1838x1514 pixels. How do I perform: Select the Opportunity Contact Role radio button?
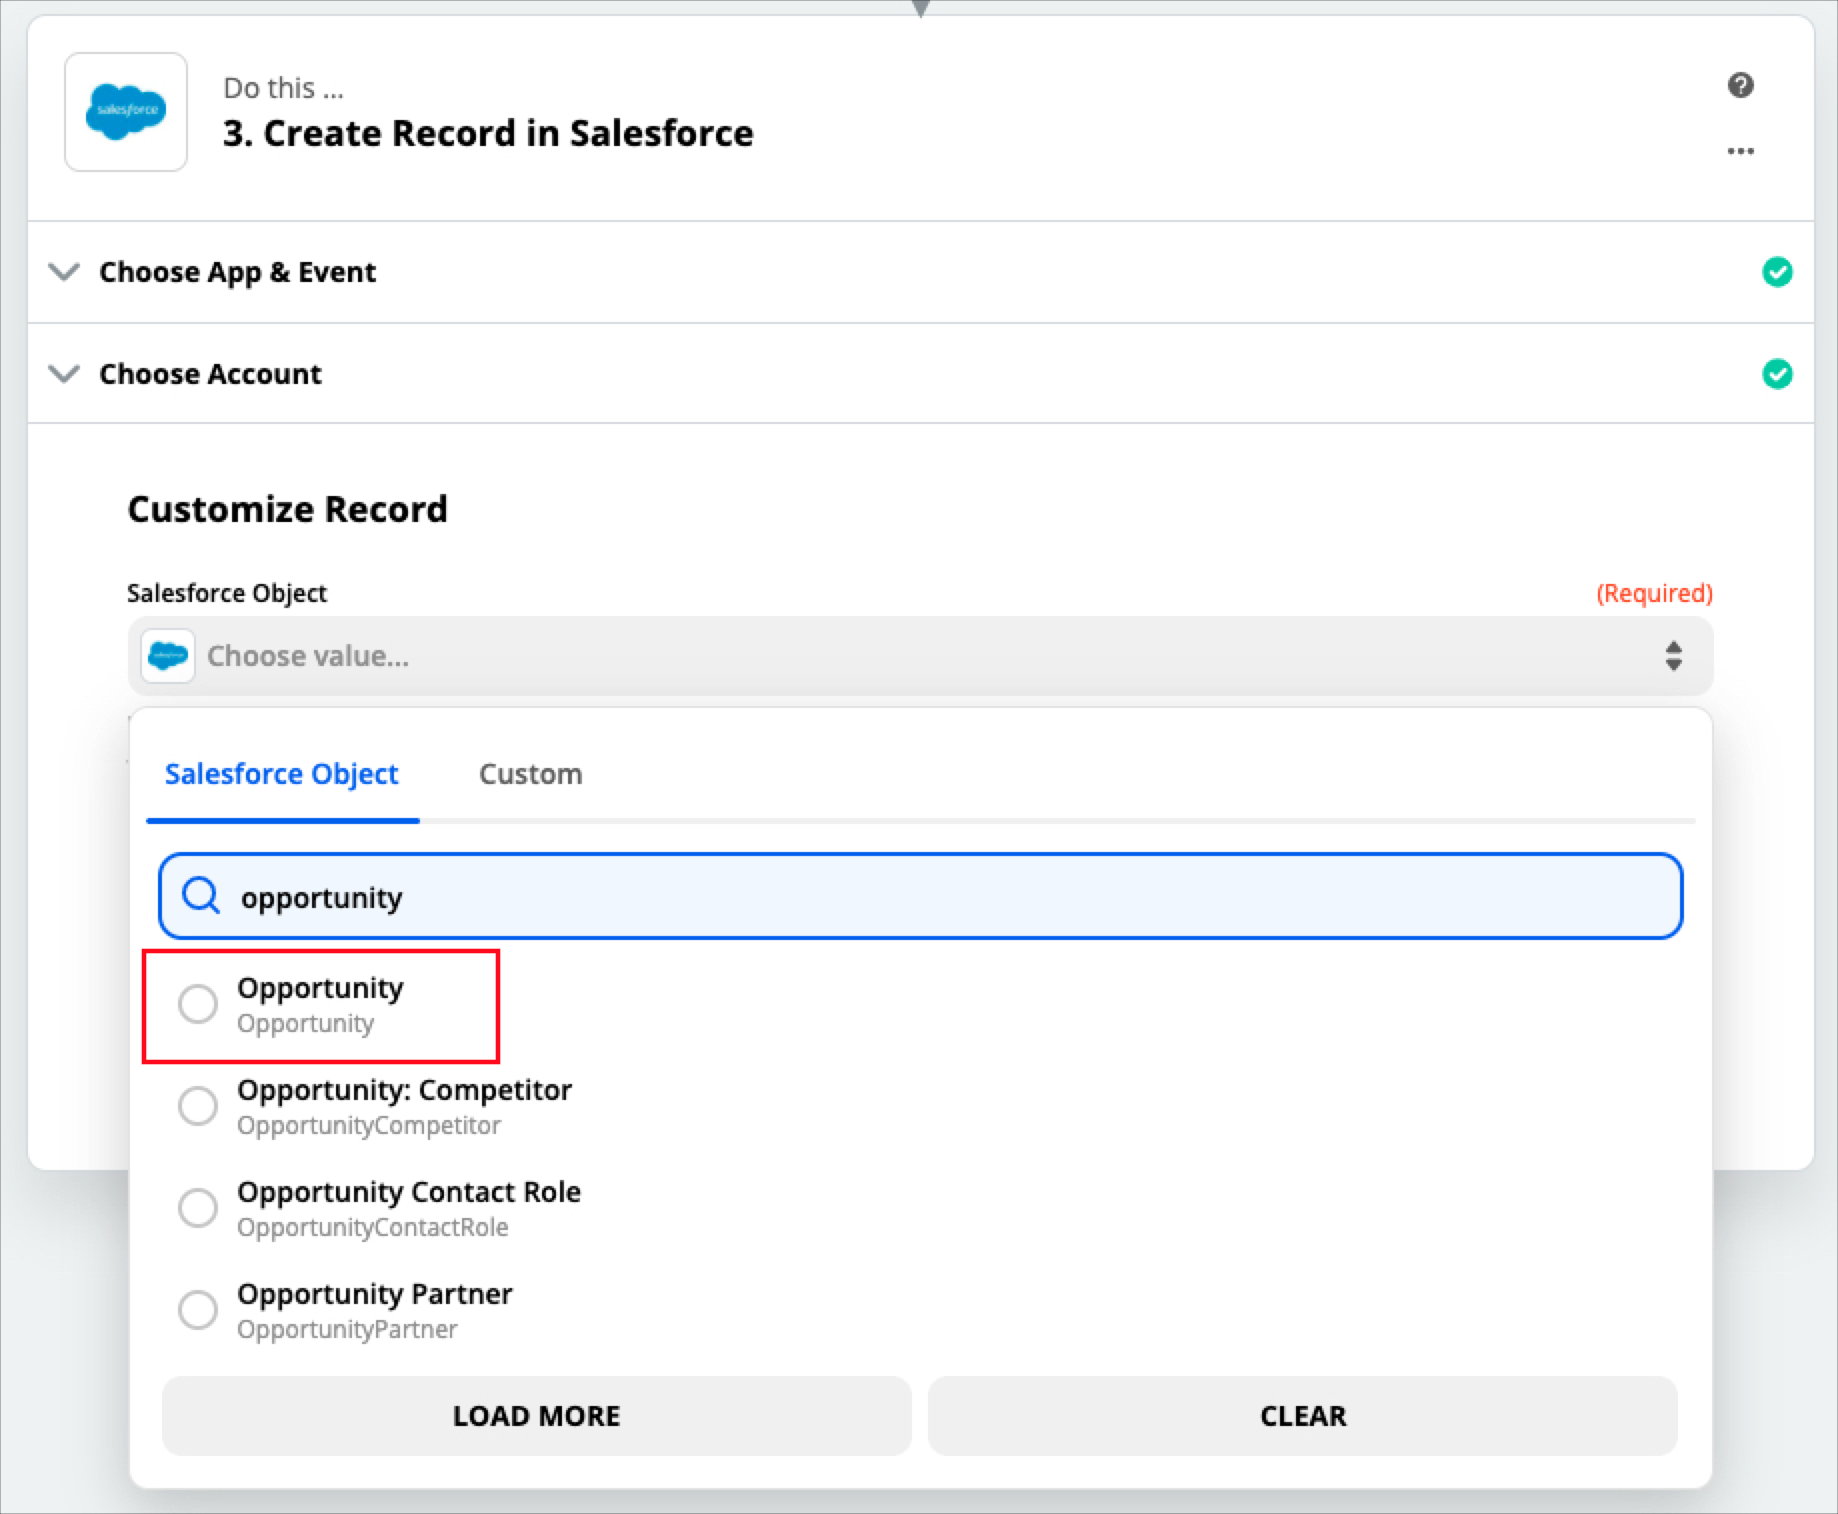point(198,1208)
